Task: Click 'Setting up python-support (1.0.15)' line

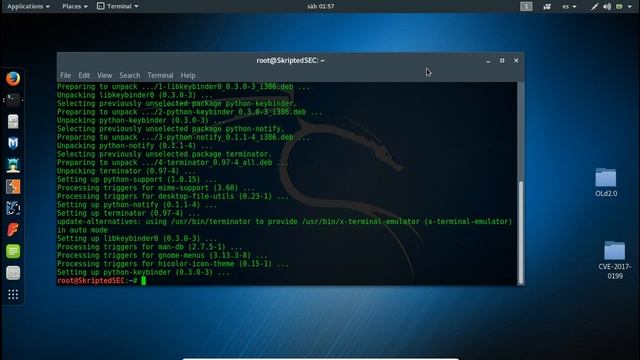Action: pyautogui.click(x=137, y=179)
